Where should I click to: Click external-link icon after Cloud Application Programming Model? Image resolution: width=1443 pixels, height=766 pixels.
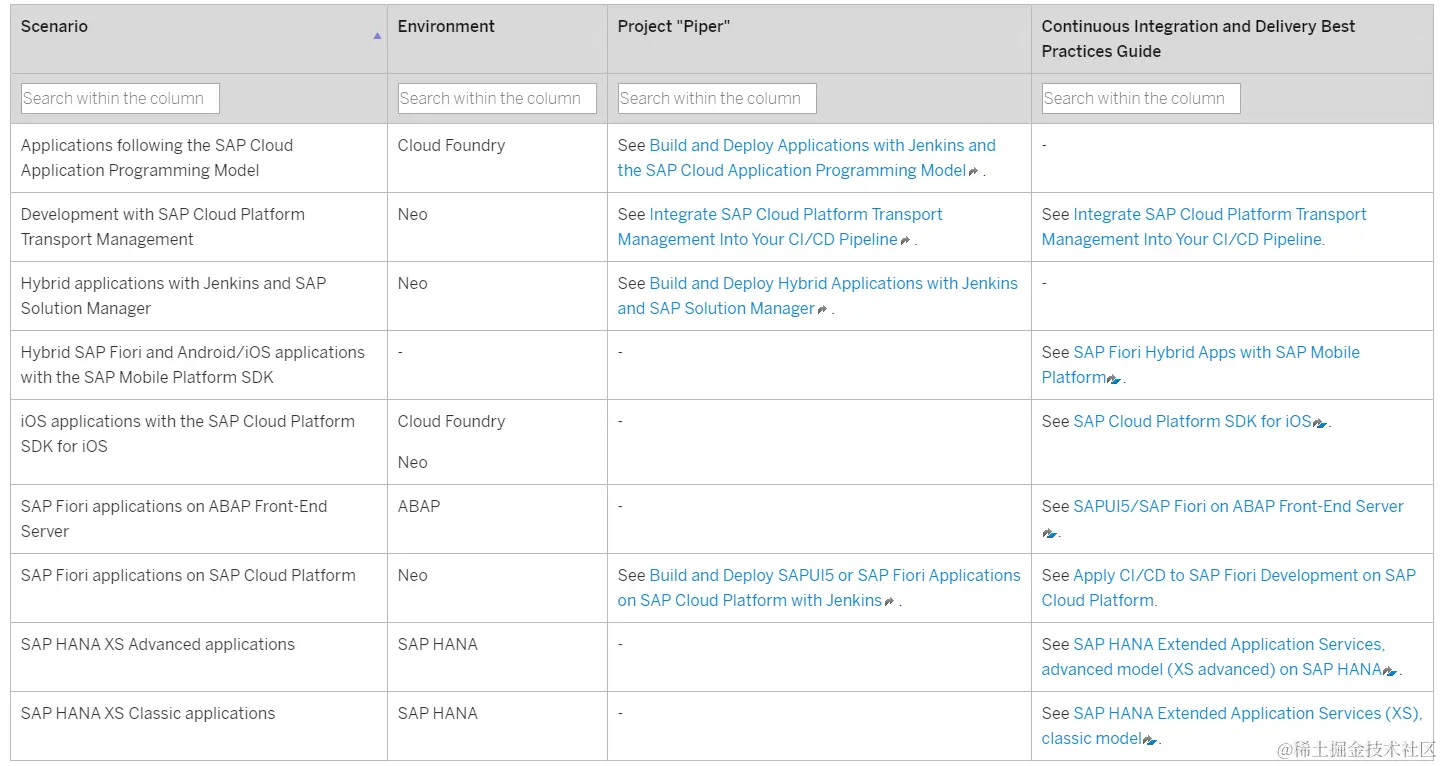tap(974, 172)
